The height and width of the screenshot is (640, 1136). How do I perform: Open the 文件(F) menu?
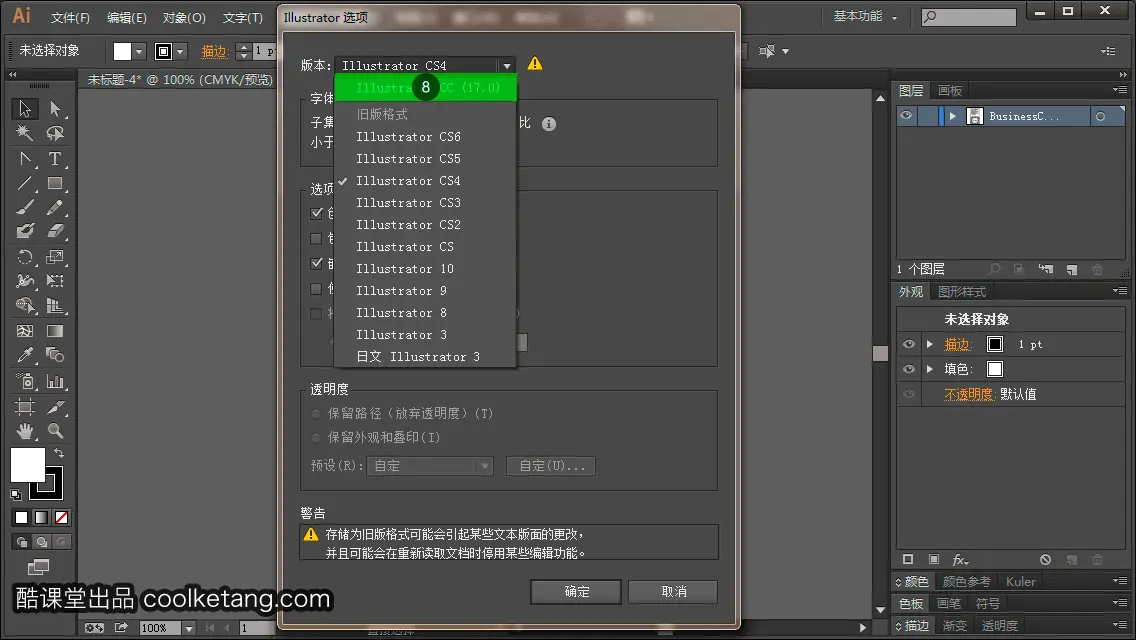point(70,17)
